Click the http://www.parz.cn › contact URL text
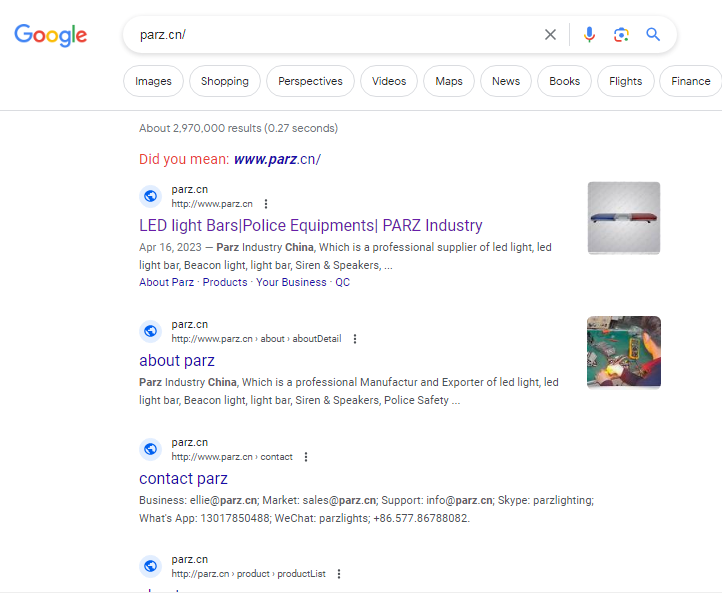Image resolution: width=722 pixels, height=594 pixels. [x=232, y=457]
